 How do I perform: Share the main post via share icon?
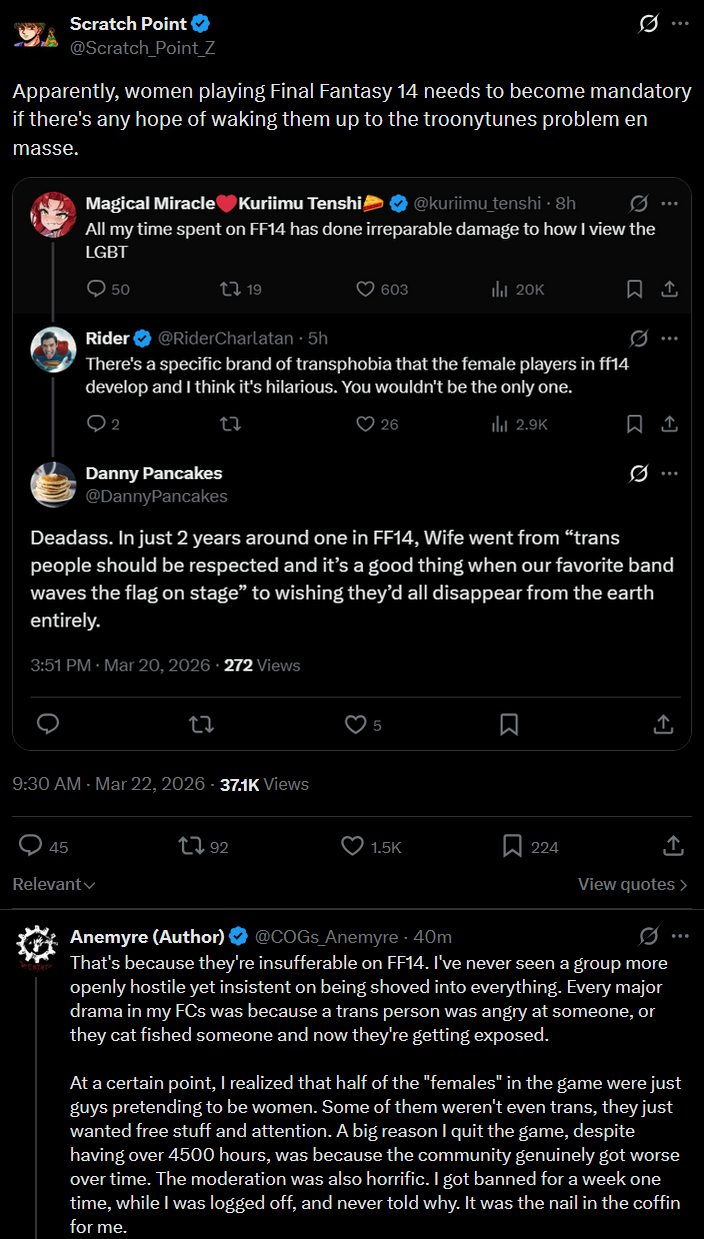click(x=673, y=846)
